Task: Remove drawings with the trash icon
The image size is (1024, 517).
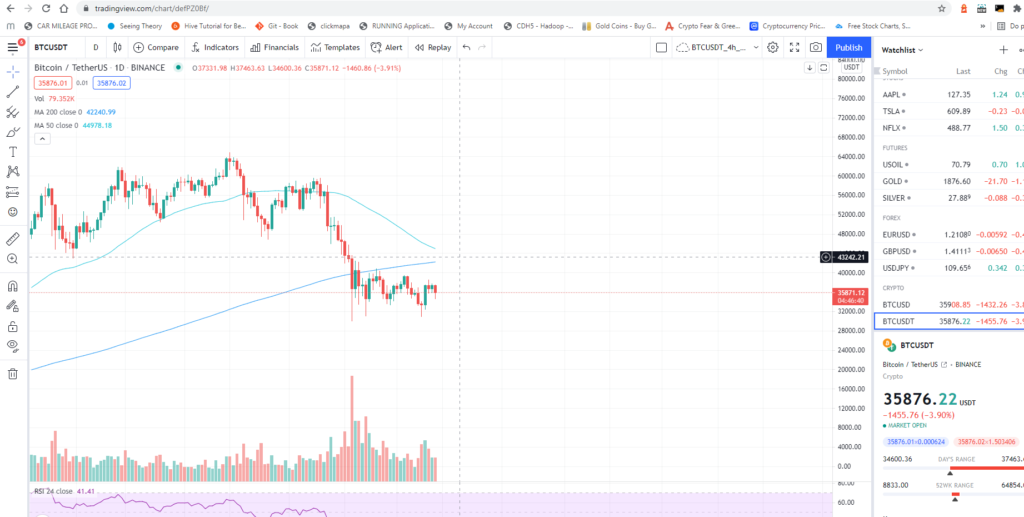Action: (x=13, y=374)
